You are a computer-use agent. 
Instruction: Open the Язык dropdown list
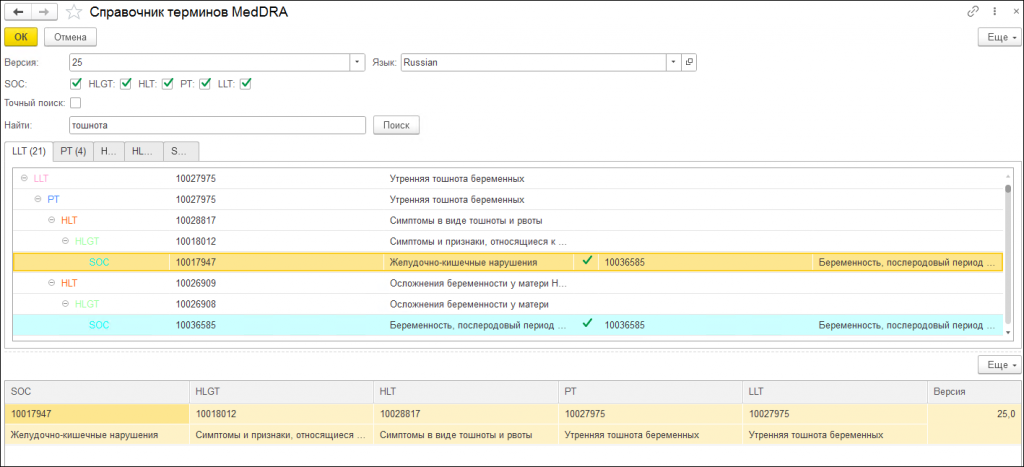click(x=674, y=62)
